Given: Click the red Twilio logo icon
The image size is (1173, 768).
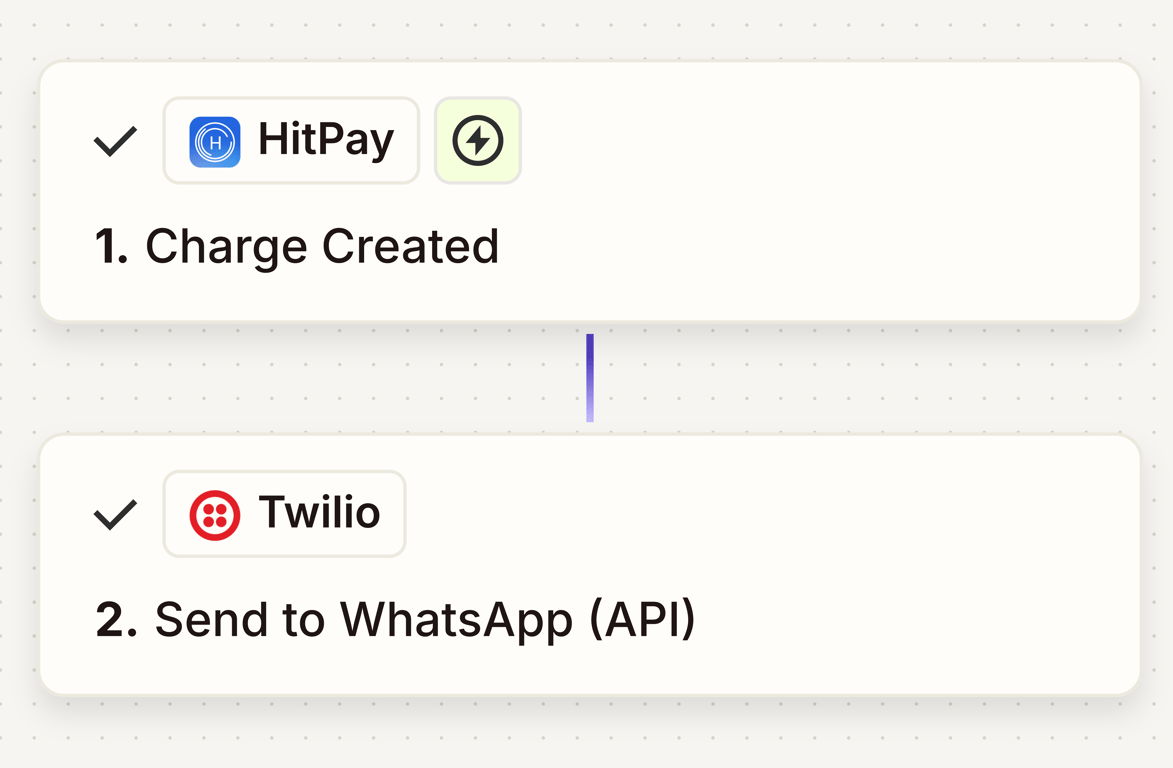Looking at the screenshot, I should pos(215,515).
